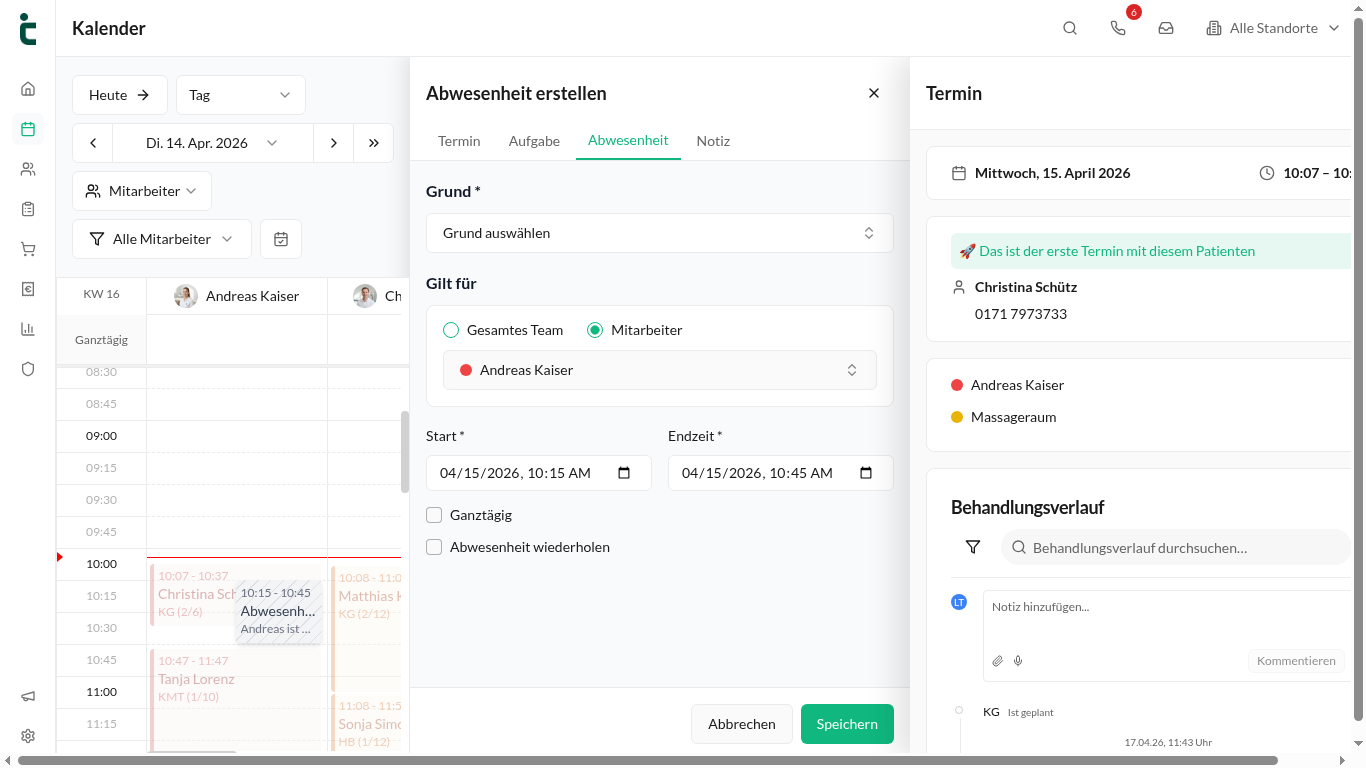Click the Andreas Kaiser column header
Image resolution: width=1366 pixels, height=768 pixels.
click(237, 296)
